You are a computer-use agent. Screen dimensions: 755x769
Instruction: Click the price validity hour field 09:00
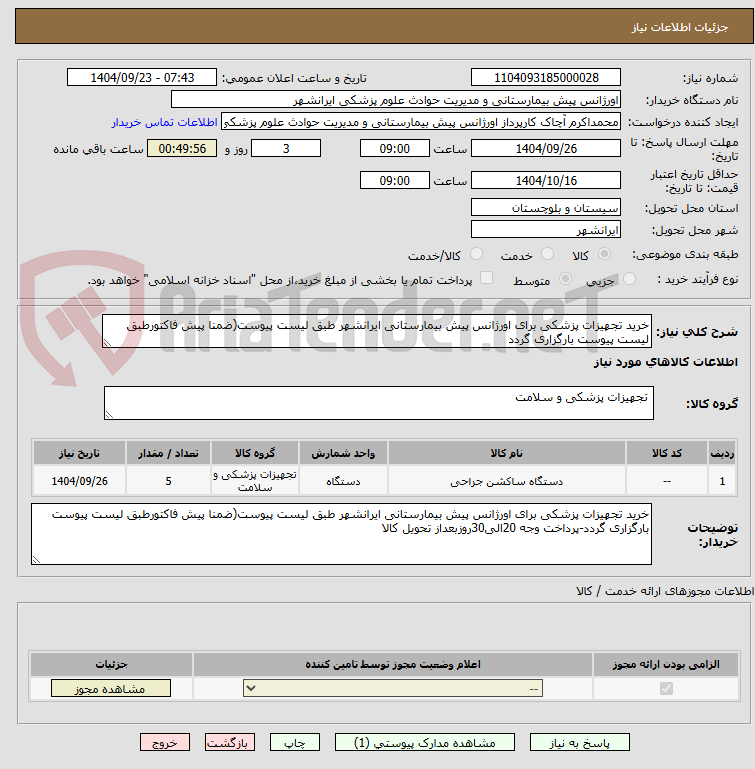click(x=394, y=180)
